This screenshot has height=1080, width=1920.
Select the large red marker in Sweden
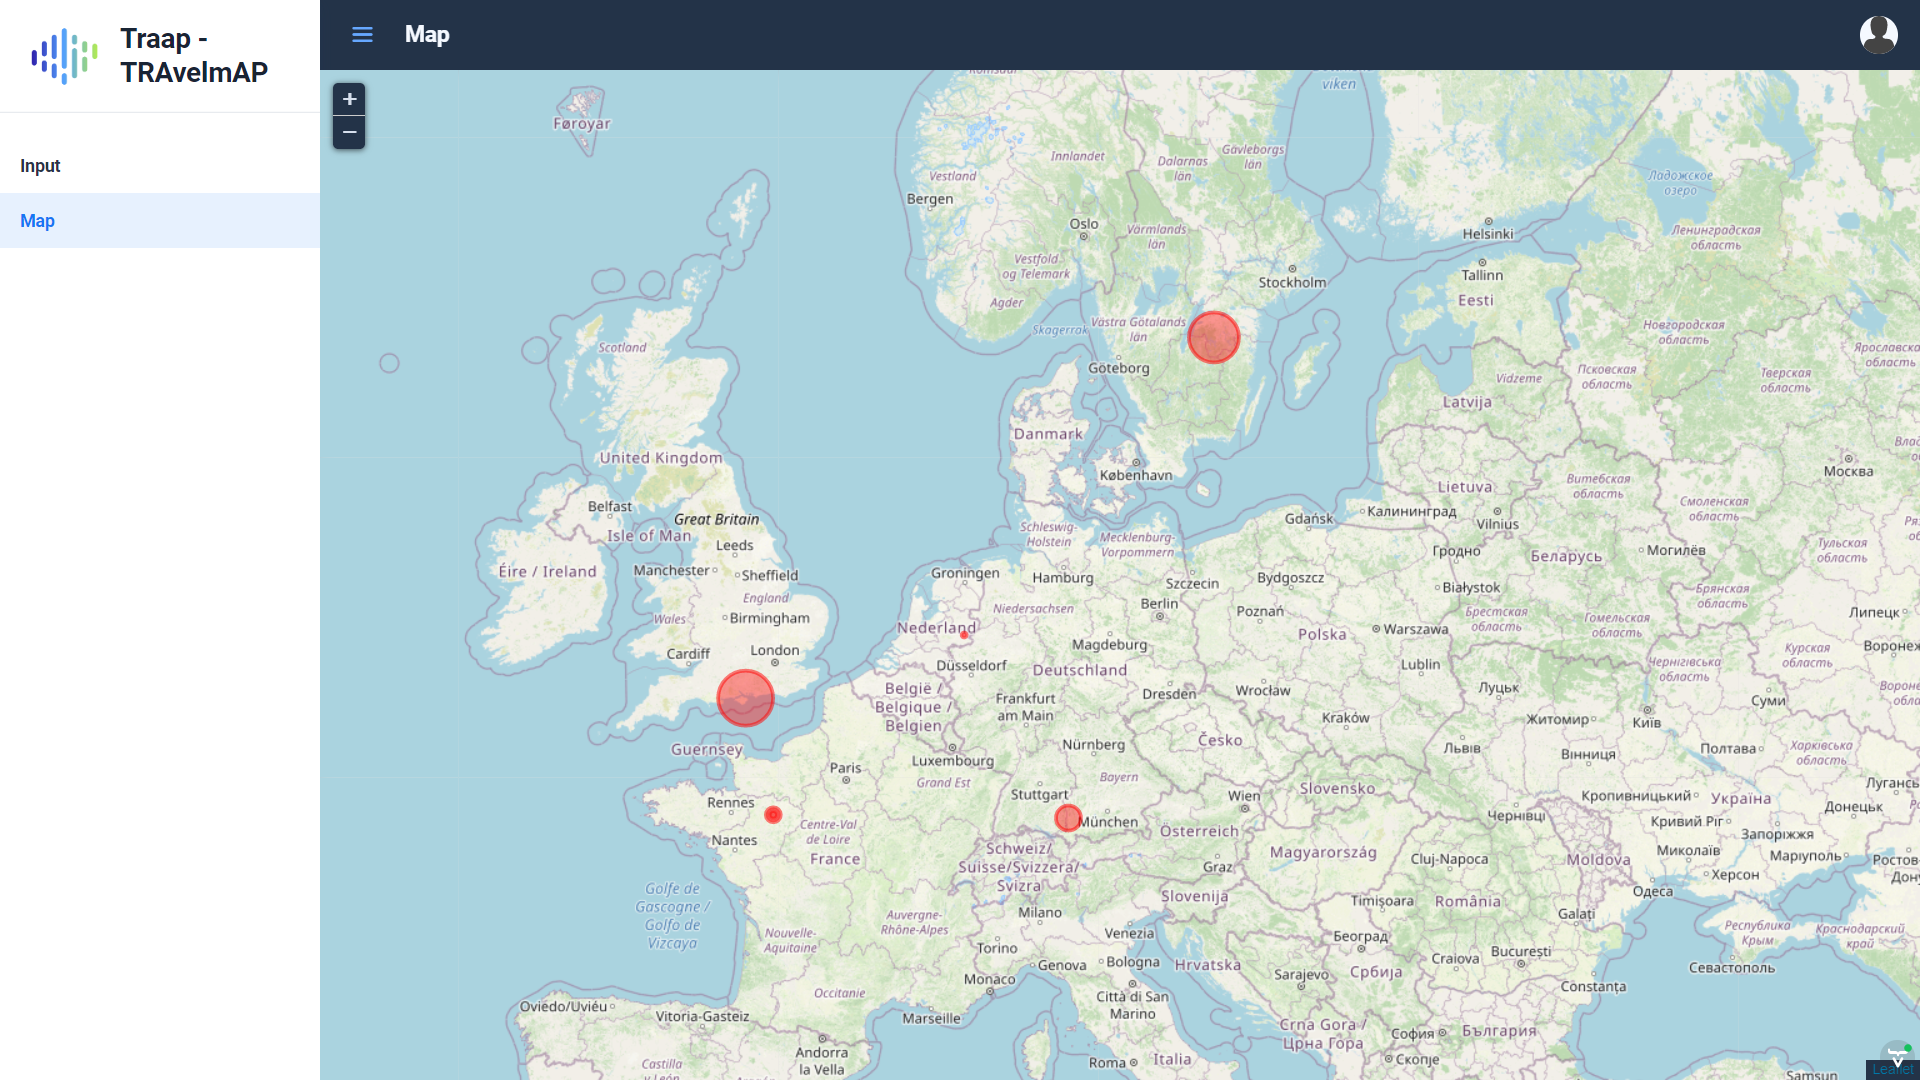pyautogui.click(x=1213, y=337)
